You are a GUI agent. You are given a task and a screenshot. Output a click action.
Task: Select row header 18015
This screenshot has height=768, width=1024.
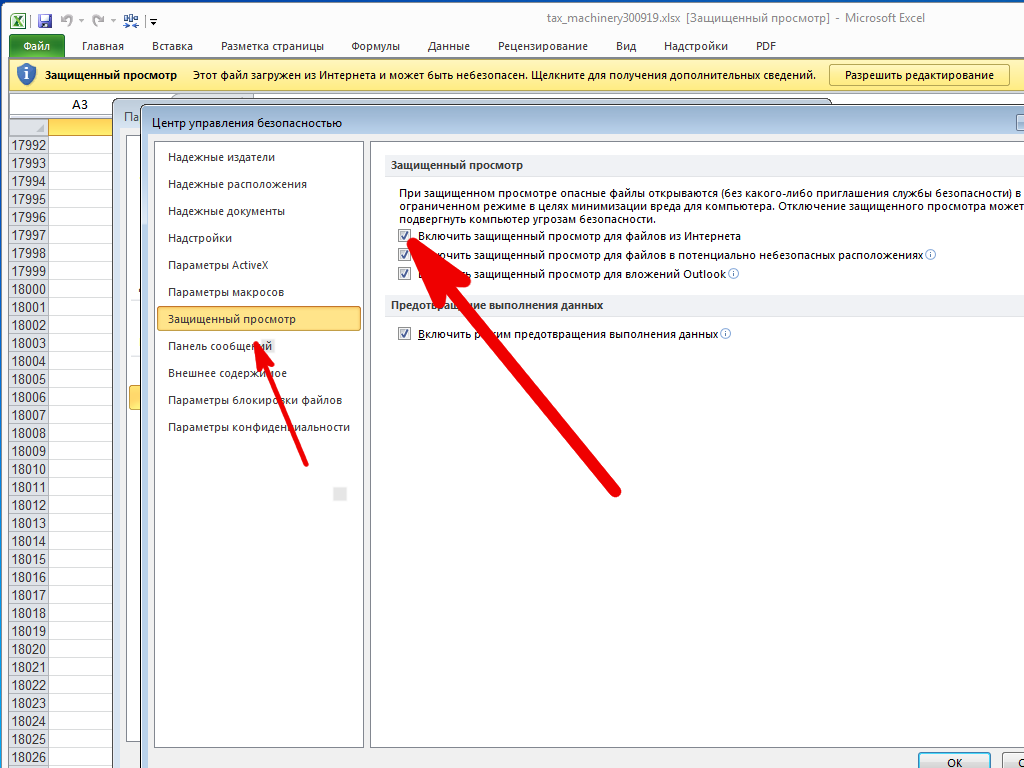[x=29, y=559]
